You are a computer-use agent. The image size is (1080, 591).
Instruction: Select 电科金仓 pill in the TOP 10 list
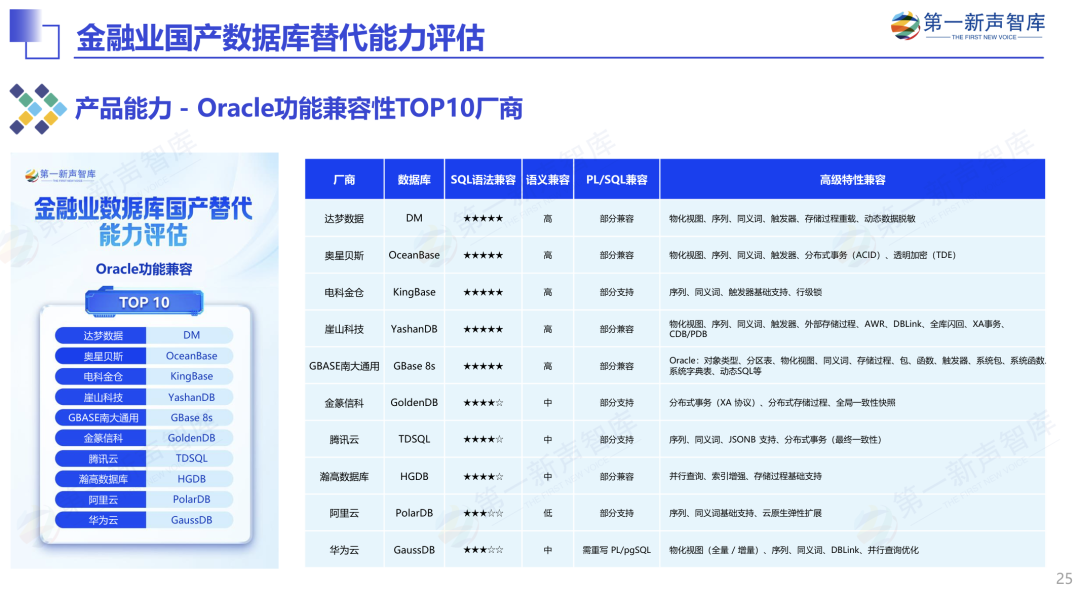101,376
